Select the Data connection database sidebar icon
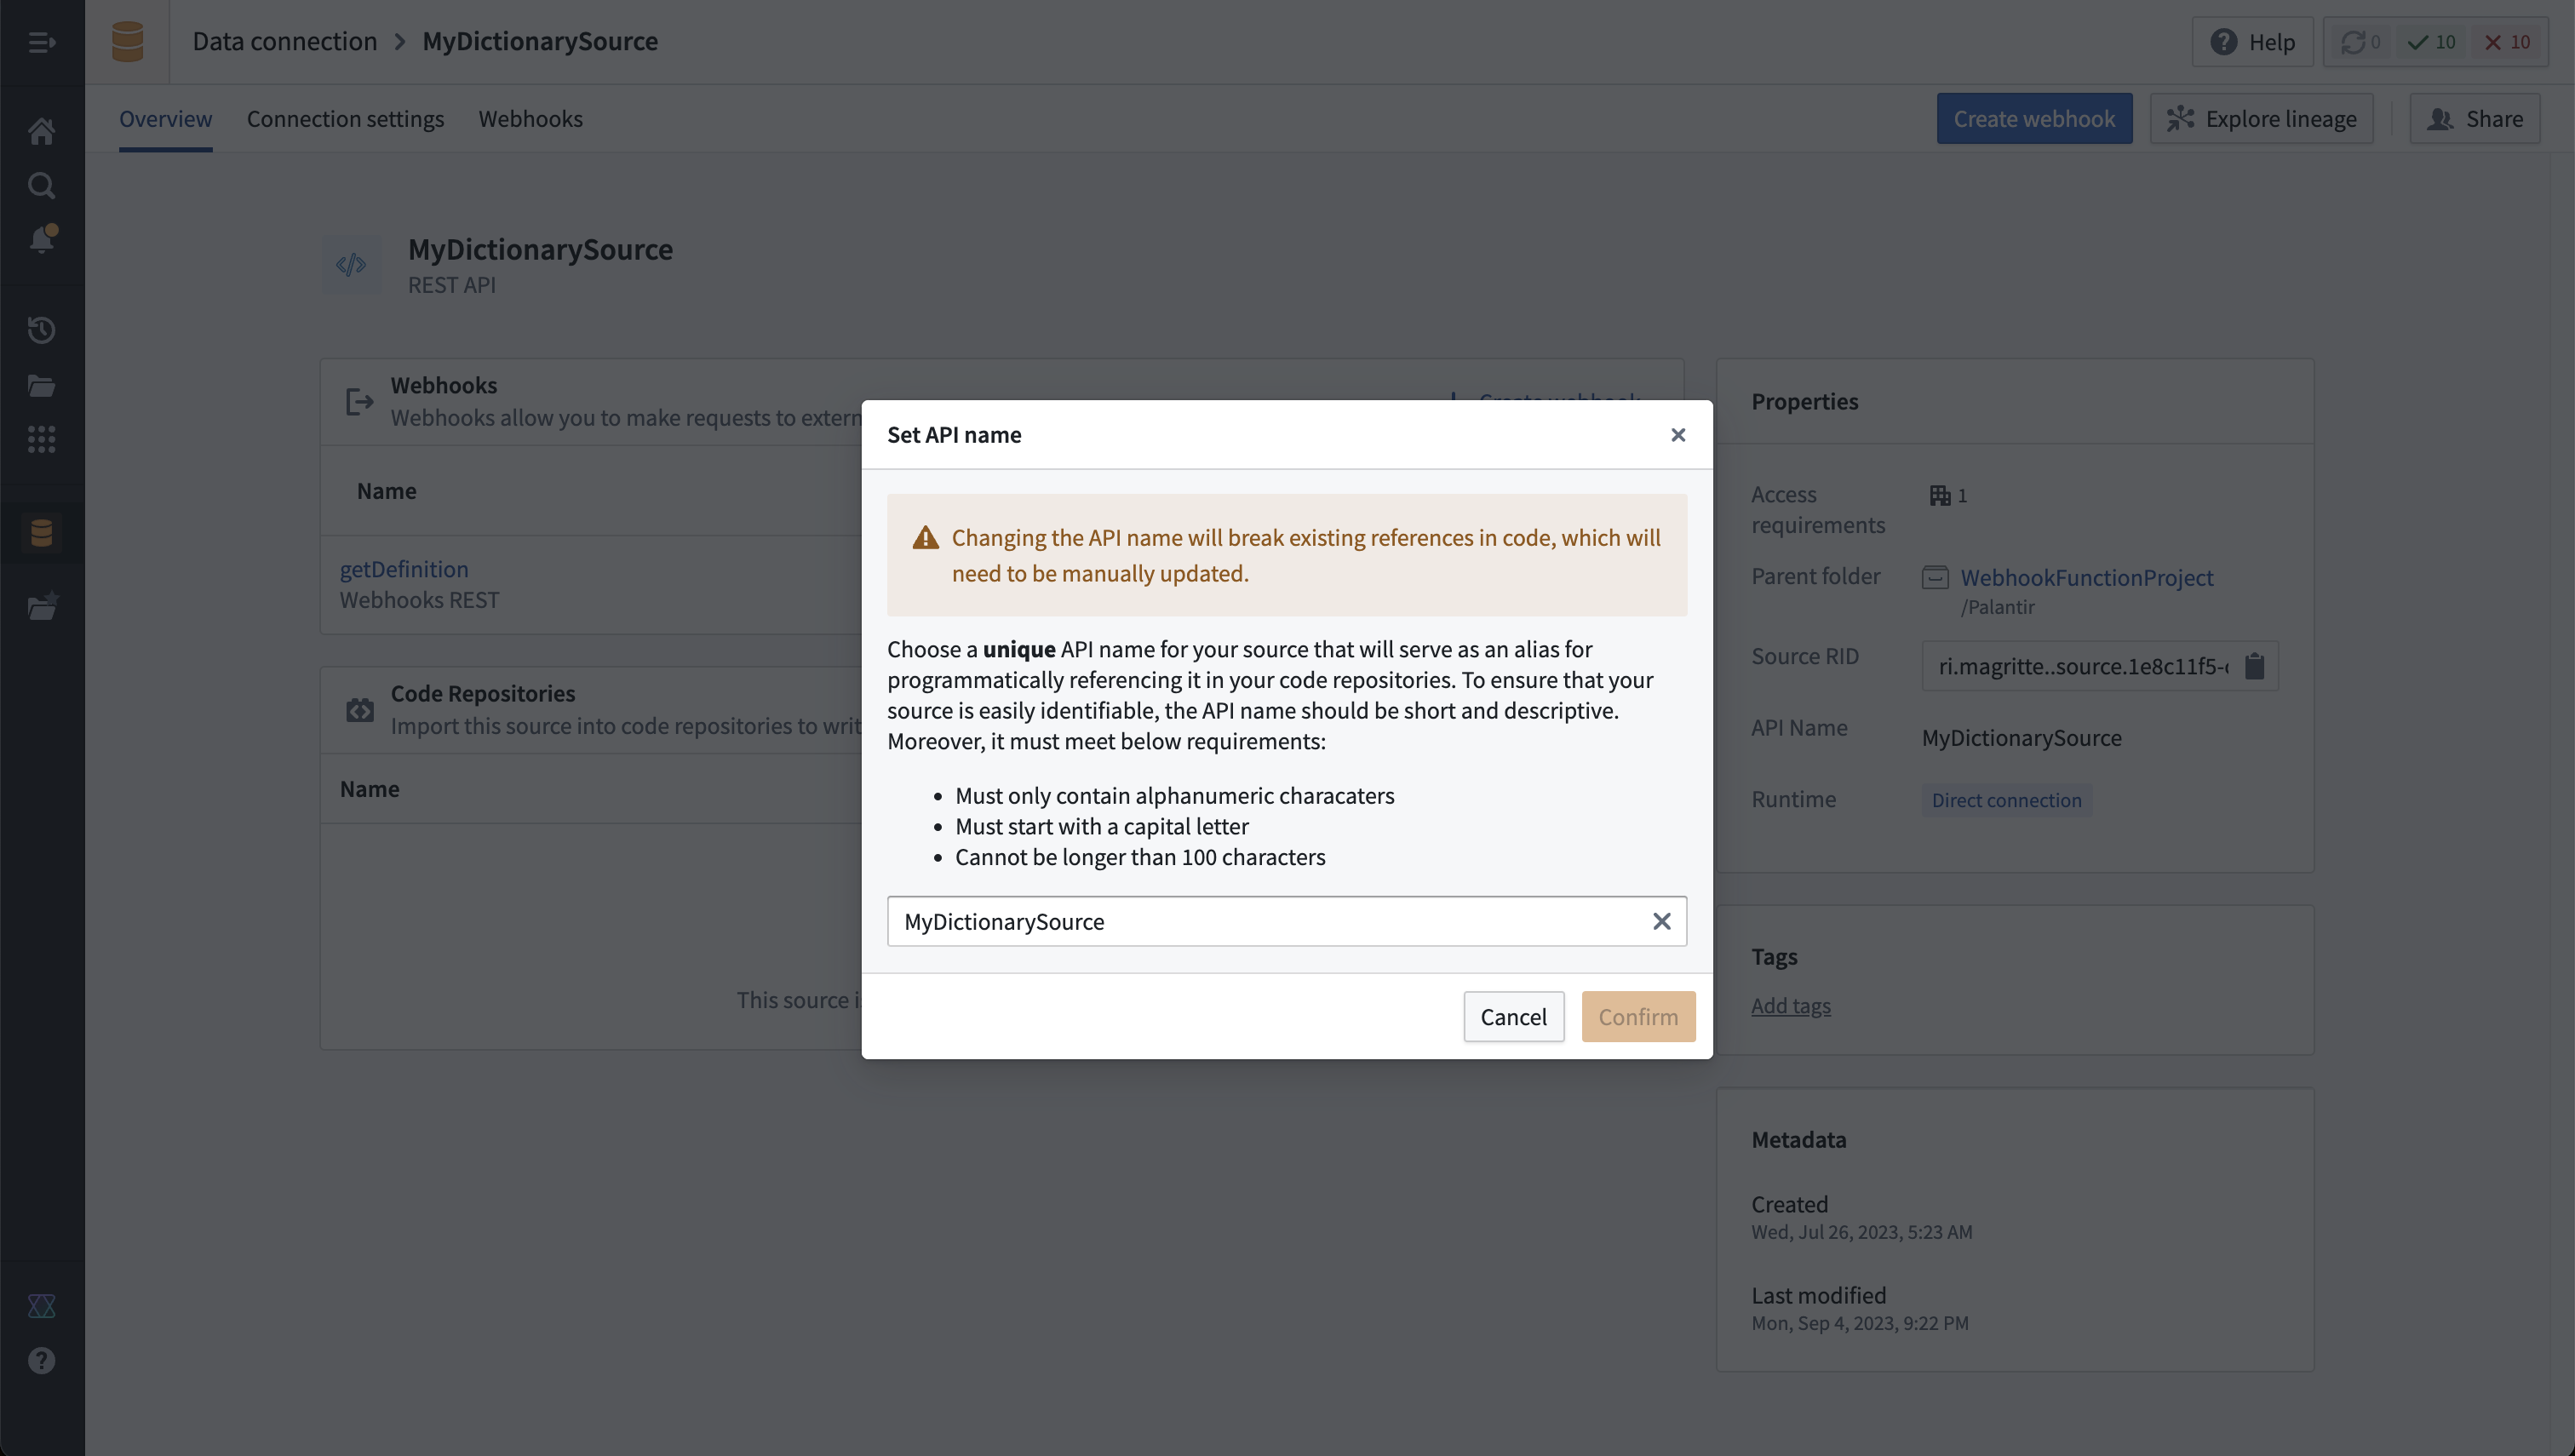 point(41,532)
